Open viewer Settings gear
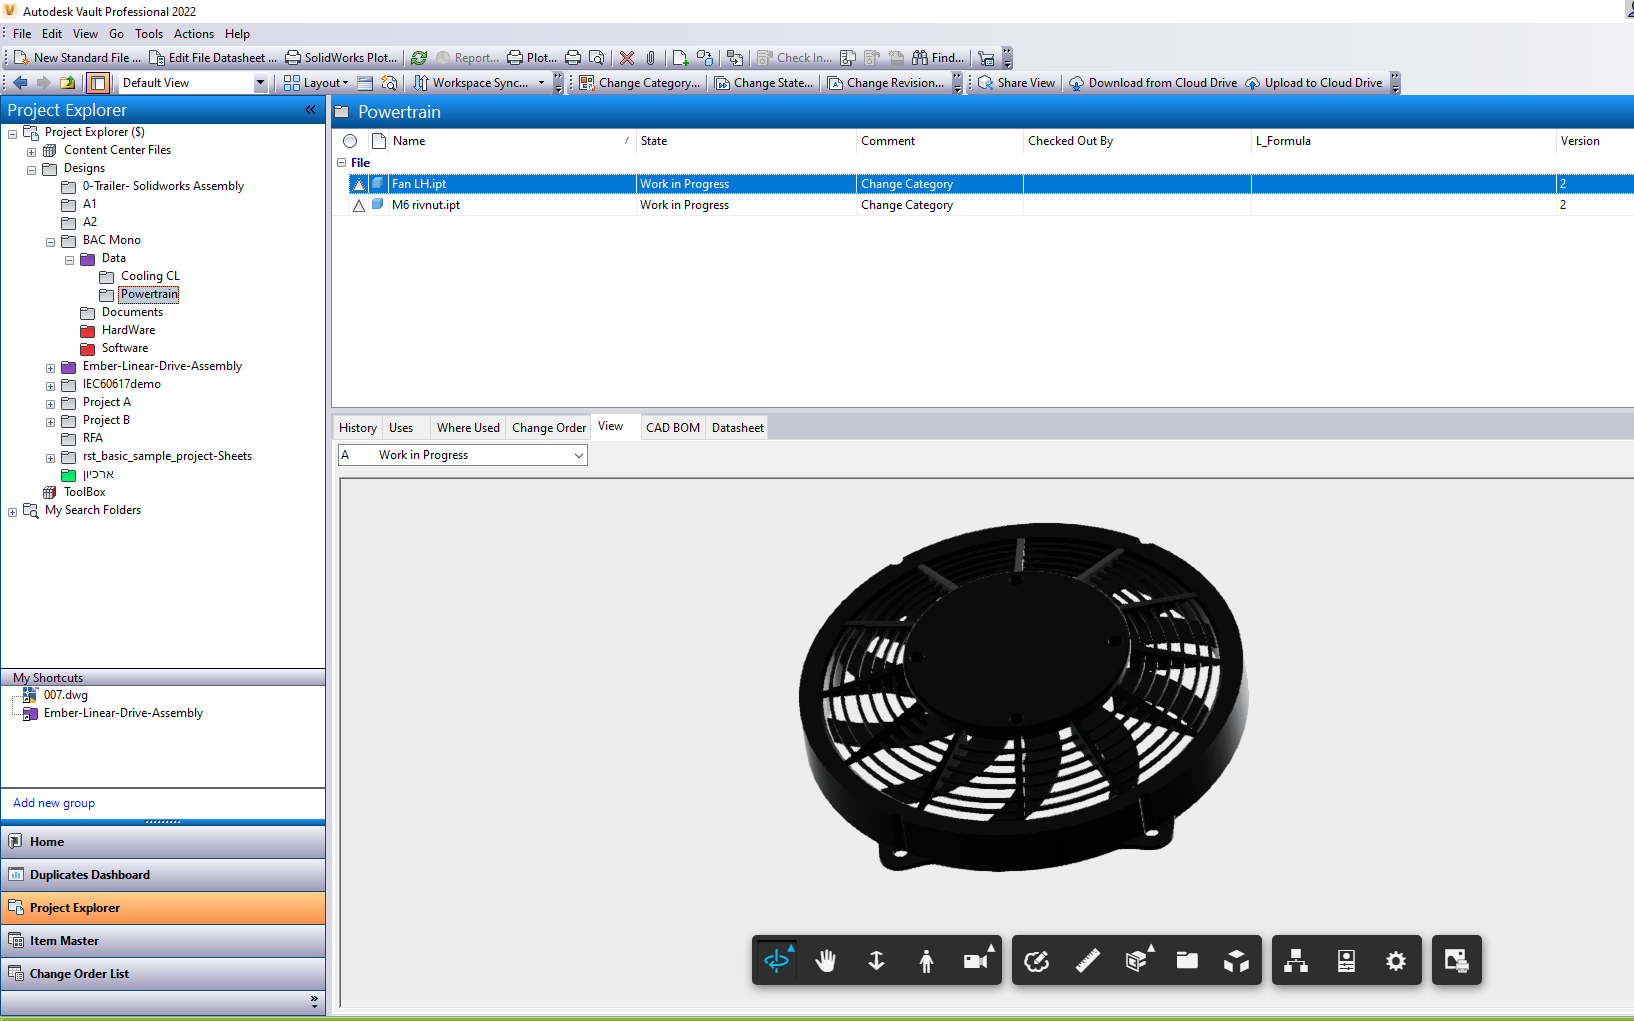 (1396, 961)
